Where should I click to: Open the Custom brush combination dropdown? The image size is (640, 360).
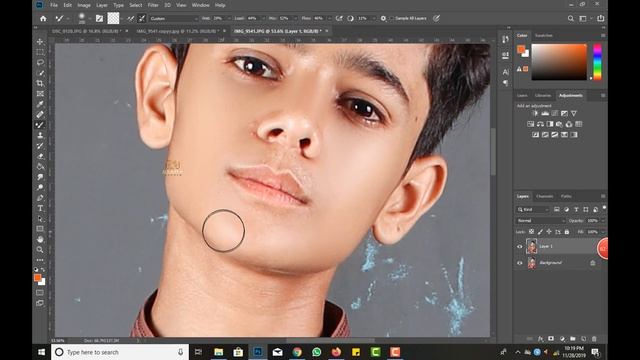click(x=173, y=18)
